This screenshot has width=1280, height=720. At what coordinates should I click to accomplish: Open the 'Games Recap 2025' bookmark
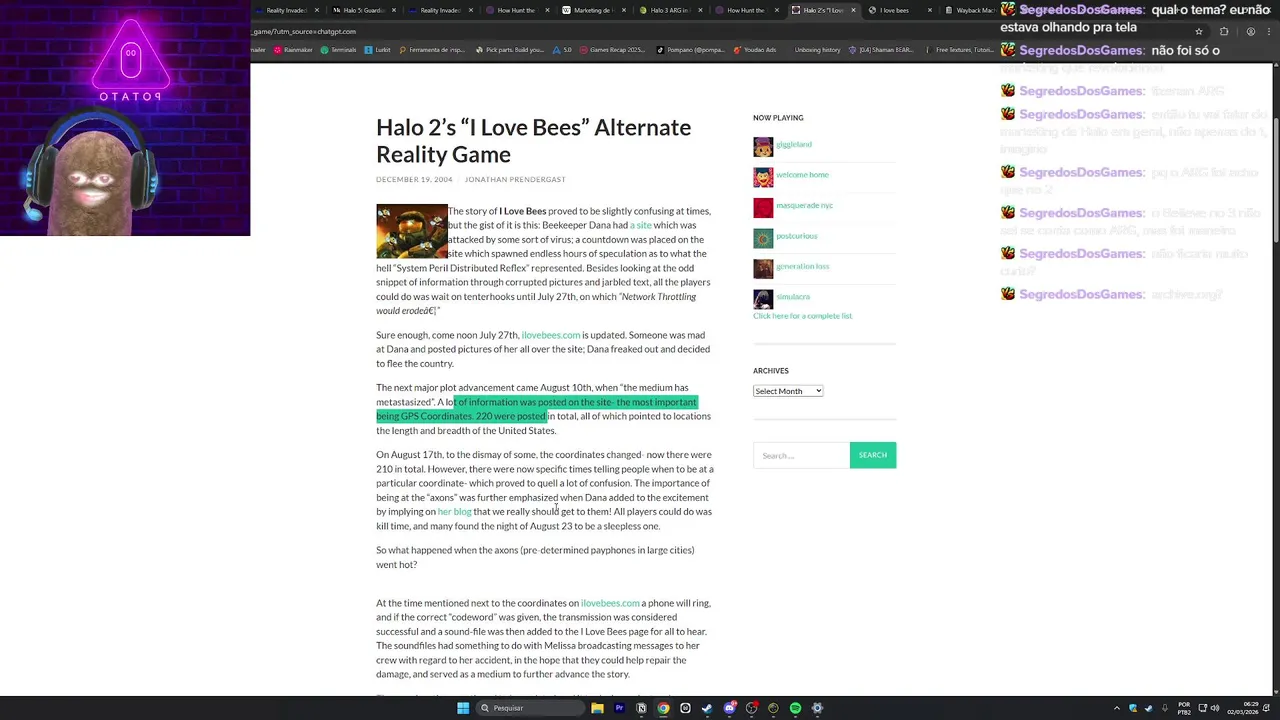coord(612,49)
